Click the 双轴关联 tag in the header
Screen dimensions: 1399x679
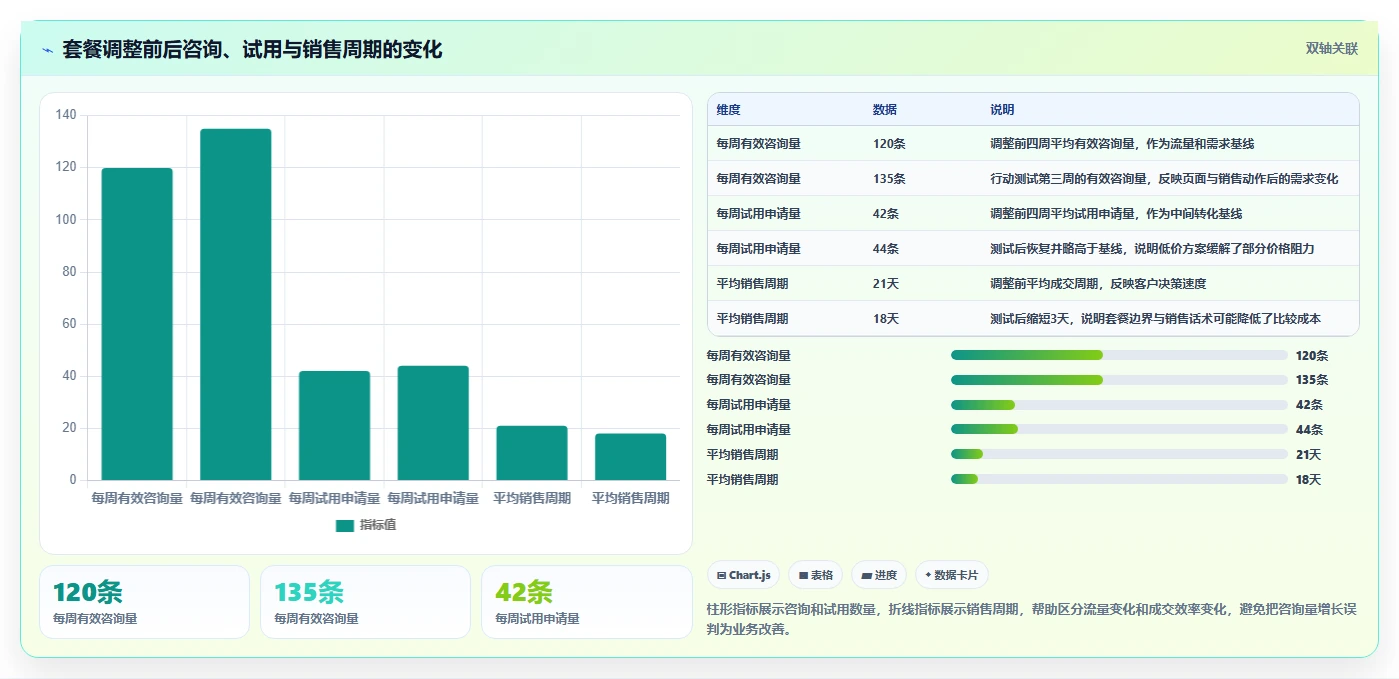click(x=1331, y=48)
